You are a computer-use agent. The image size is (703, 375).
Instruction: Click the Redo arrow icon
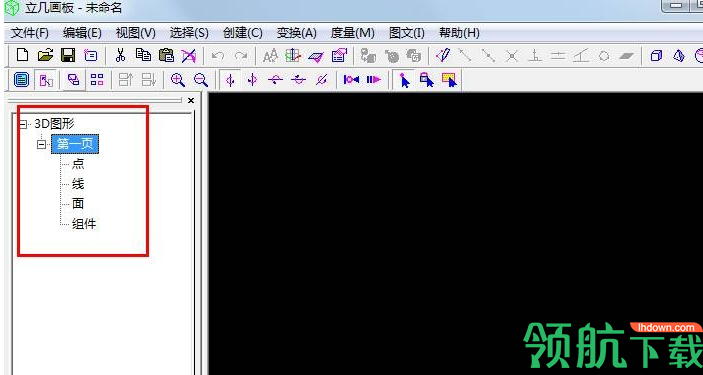(241, 56)
